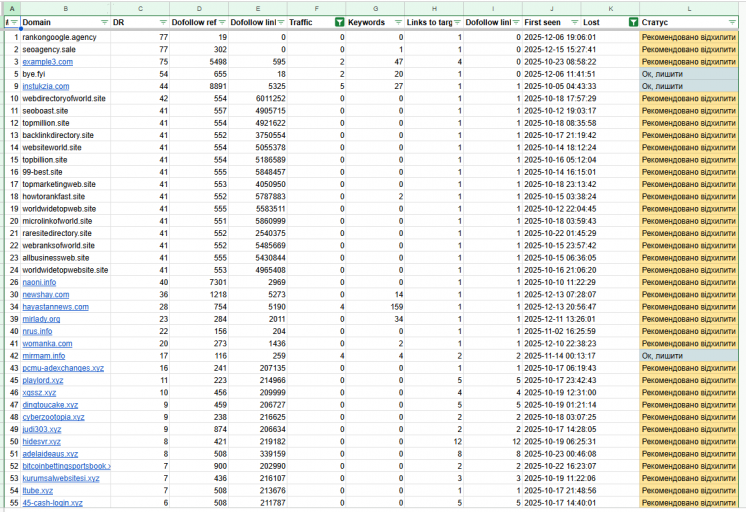Open the ltube.xyz link
The height and width of the screenshot is (512, 746).
tap(38, 491)
